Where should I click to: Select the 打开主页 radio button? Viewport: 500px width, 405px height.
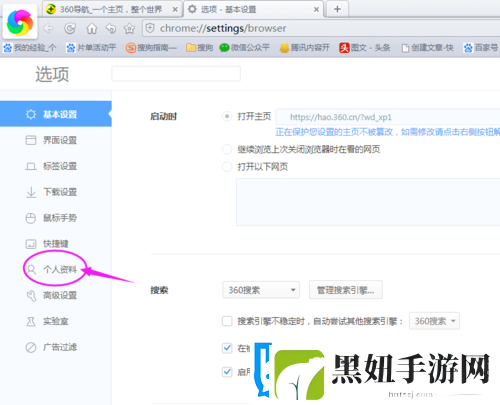[x=227, y=116]
